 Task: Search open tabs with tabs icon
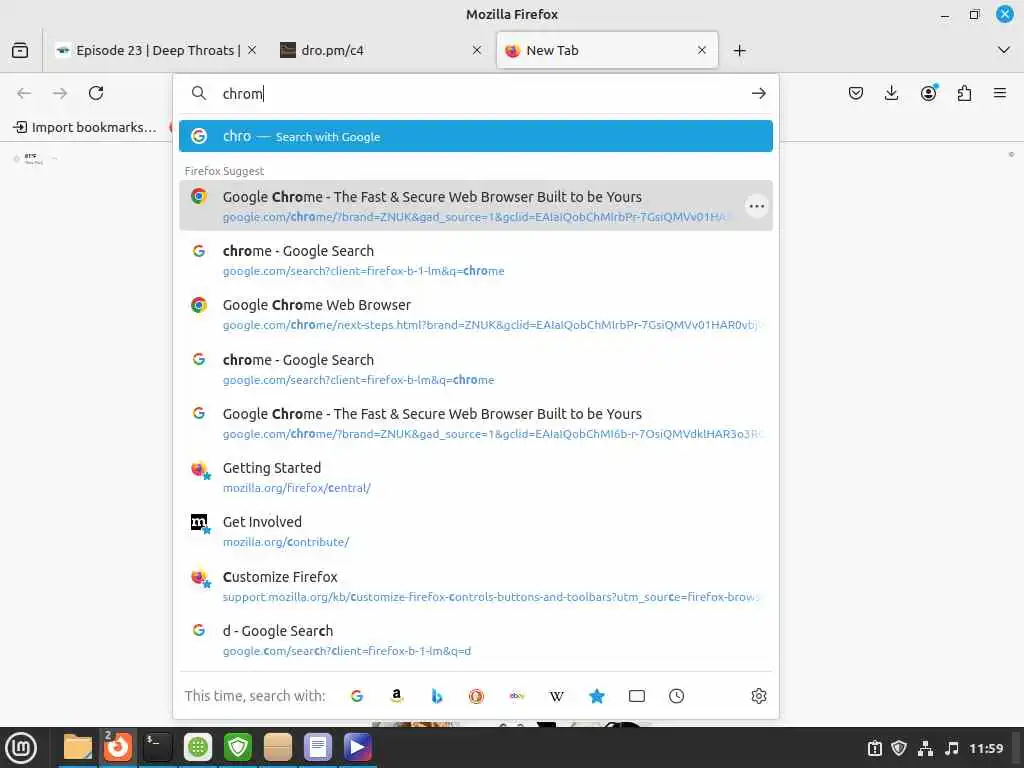click(637, 696)
